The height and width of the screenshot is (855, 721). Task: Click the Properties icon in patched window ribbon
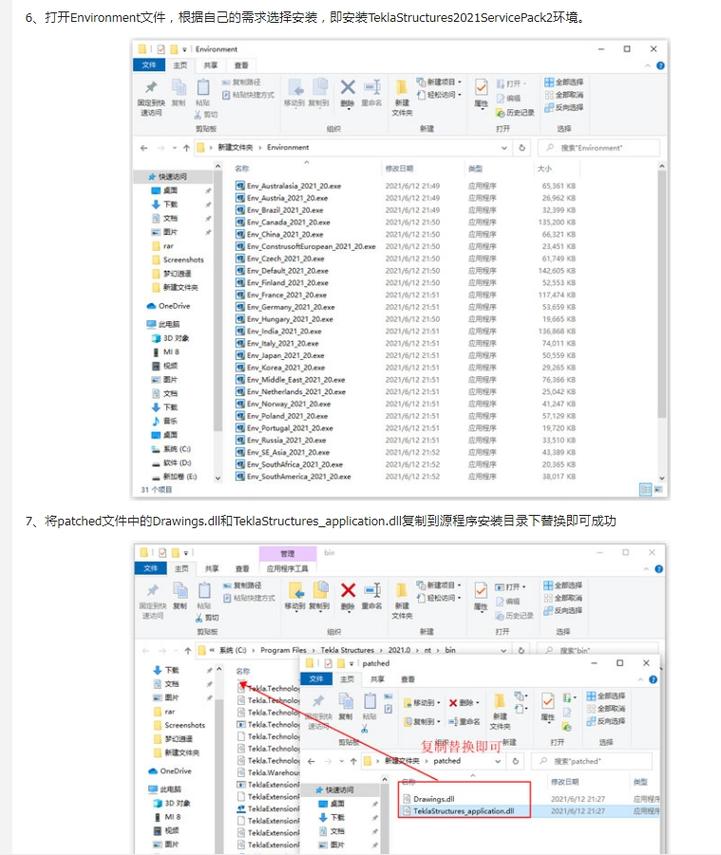click(548, 701)
